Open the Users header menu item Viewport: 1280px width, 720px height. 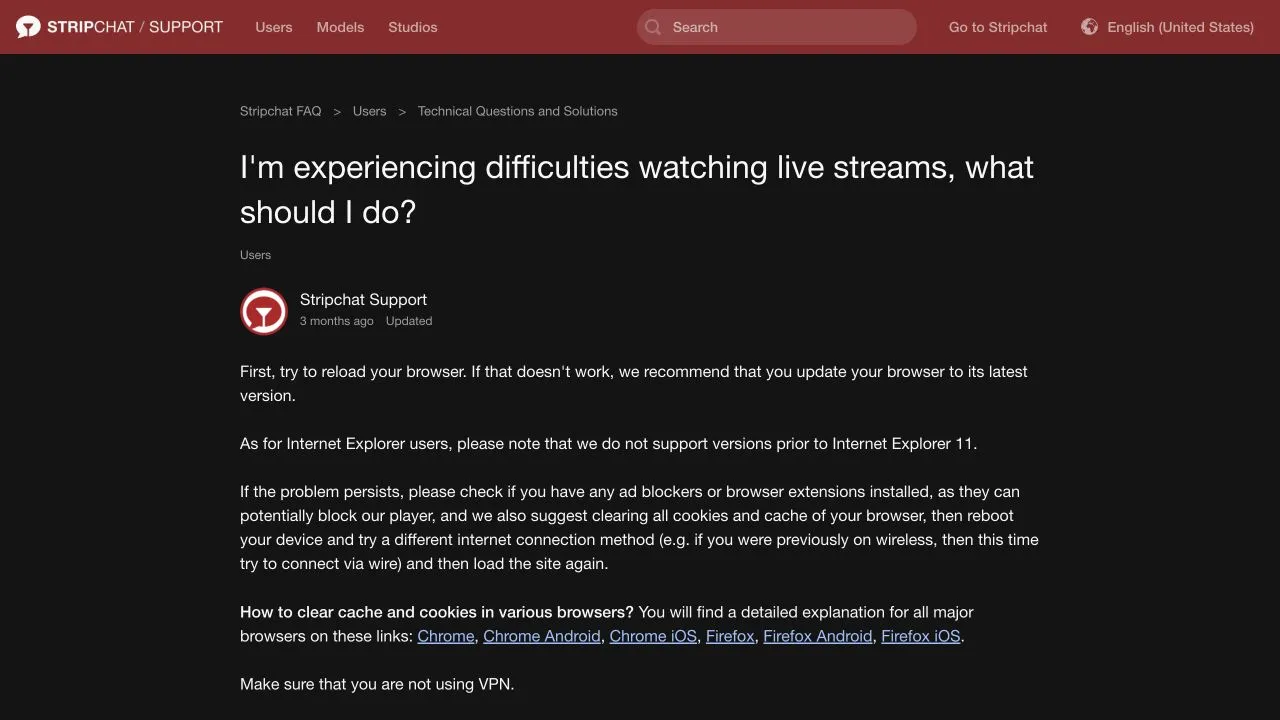[274, 27]
